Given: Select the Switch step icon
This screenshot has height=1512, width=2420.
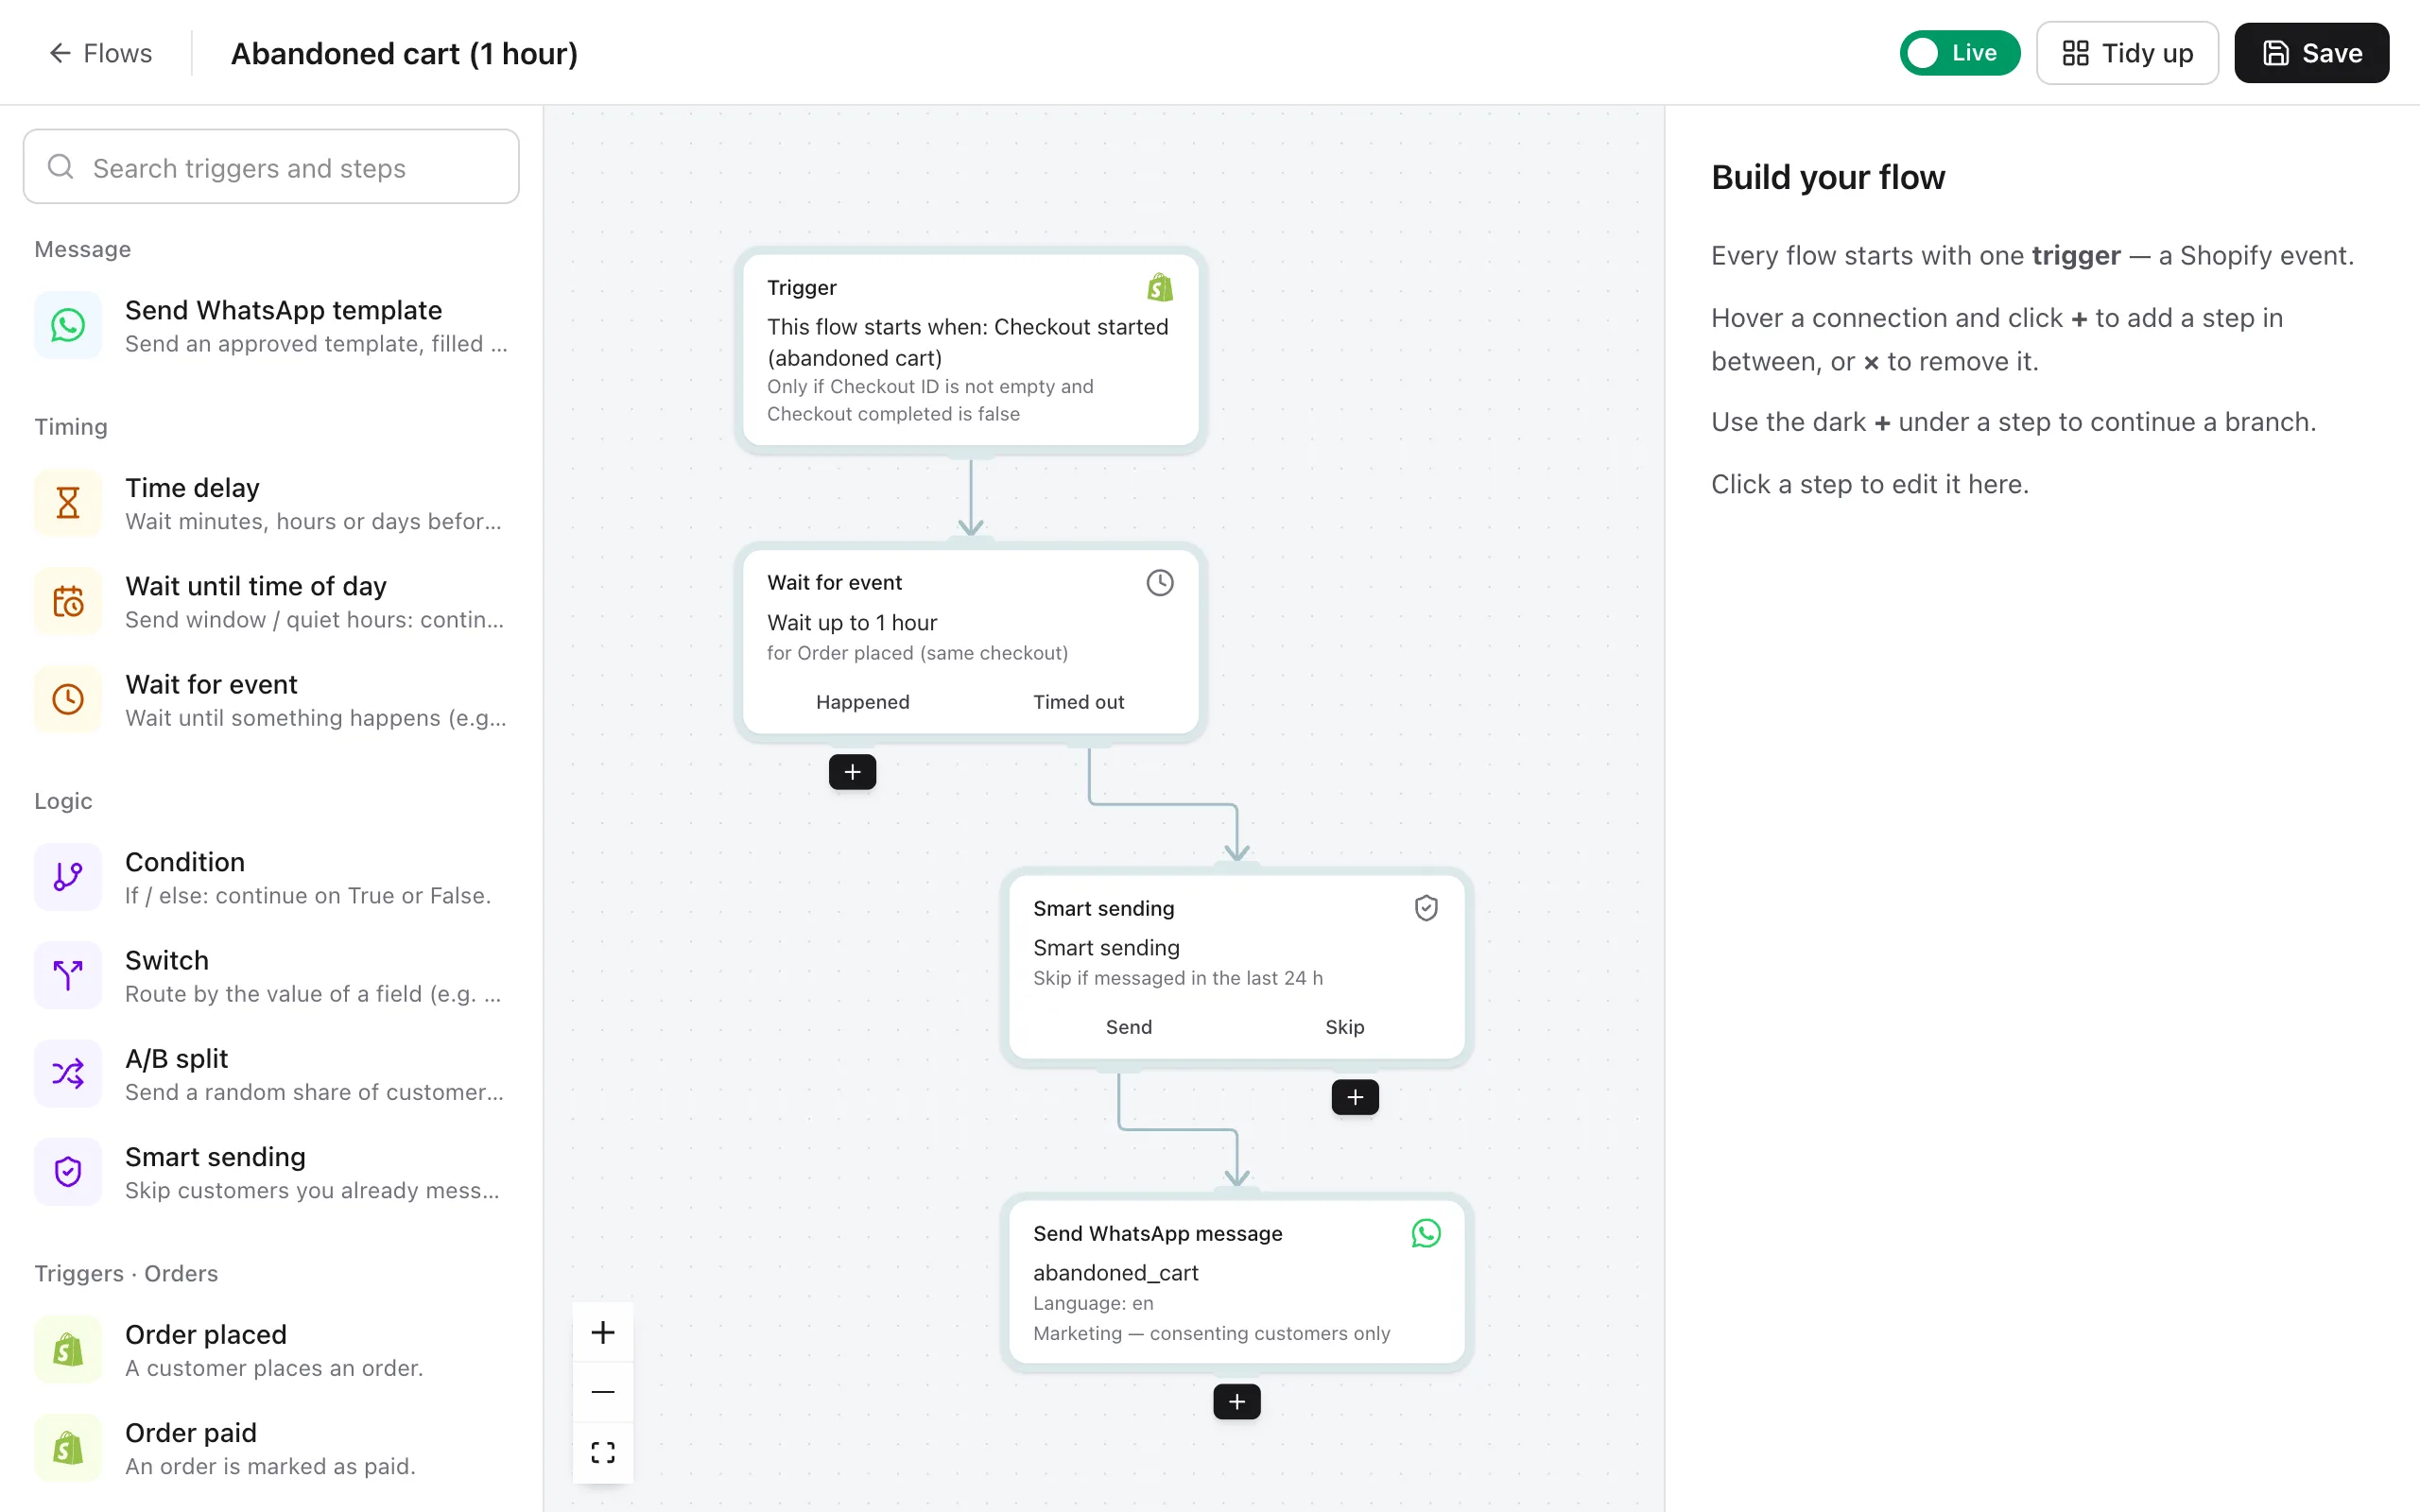Looking at the screenshot, I should point(68,975).
